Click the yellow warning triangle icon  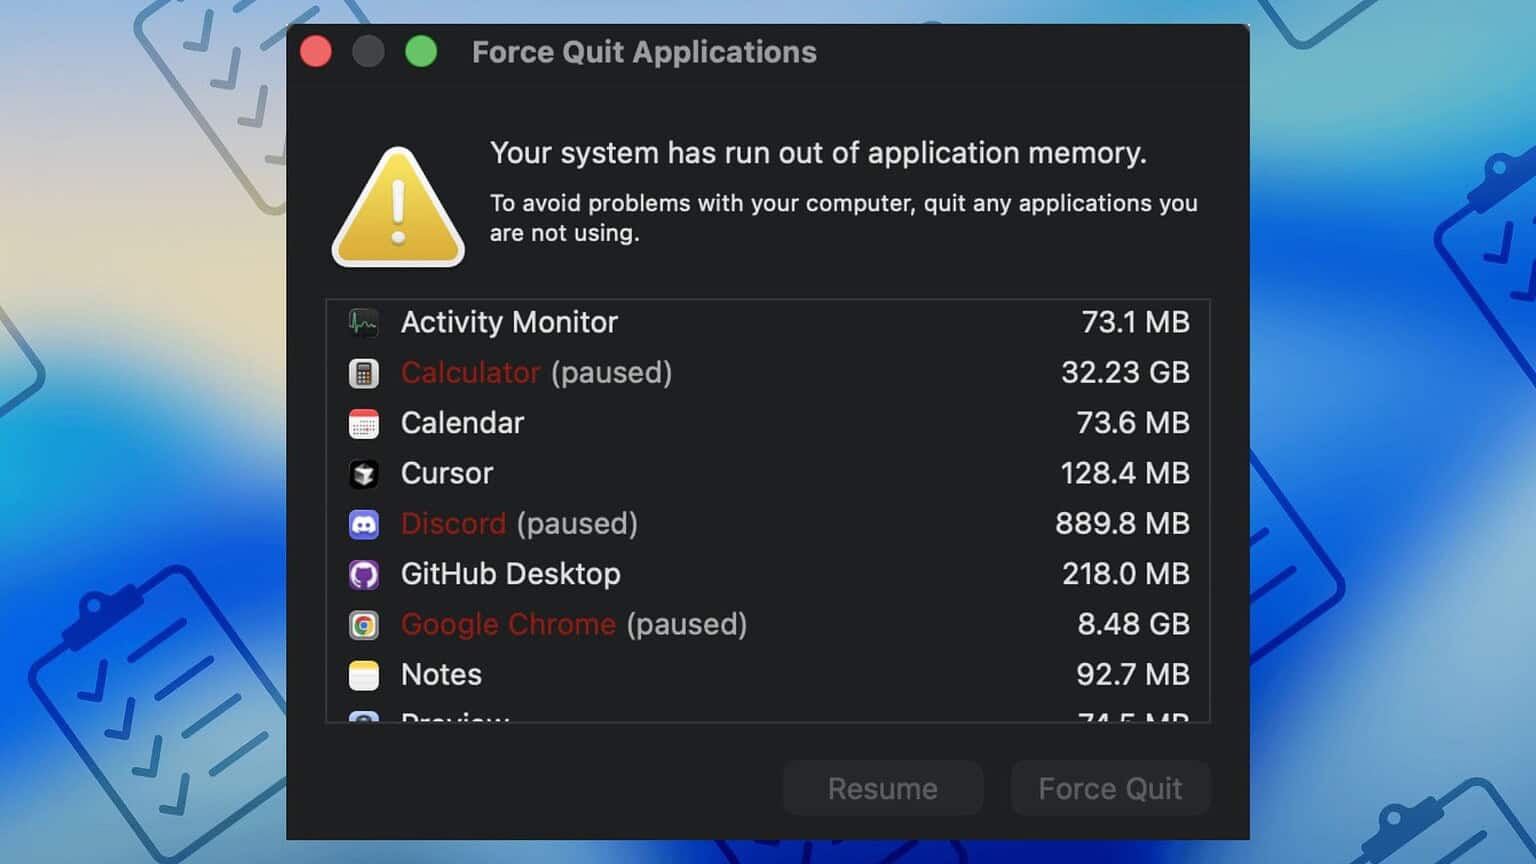[397, 207]
